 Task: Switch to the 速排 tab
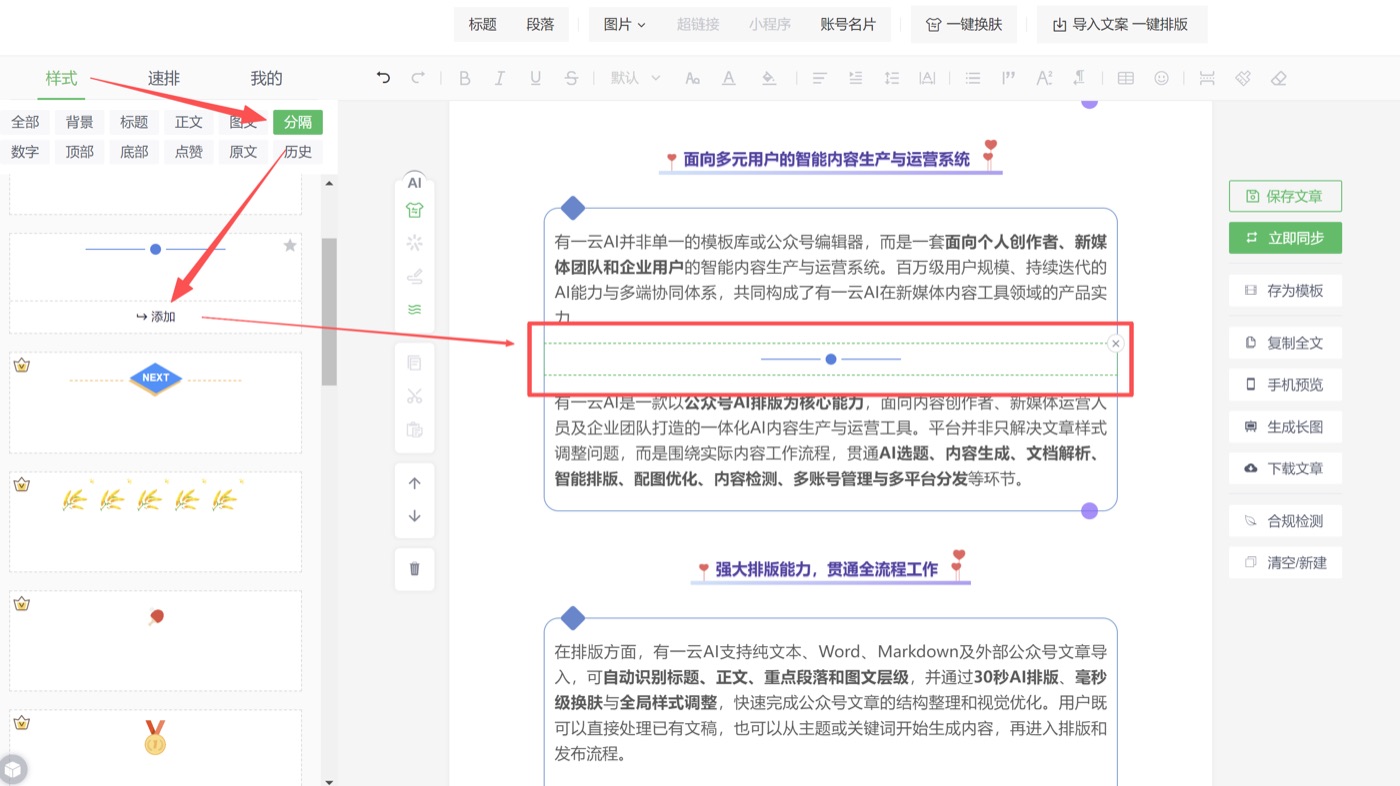pyautogui.click(x=164, y=78)
